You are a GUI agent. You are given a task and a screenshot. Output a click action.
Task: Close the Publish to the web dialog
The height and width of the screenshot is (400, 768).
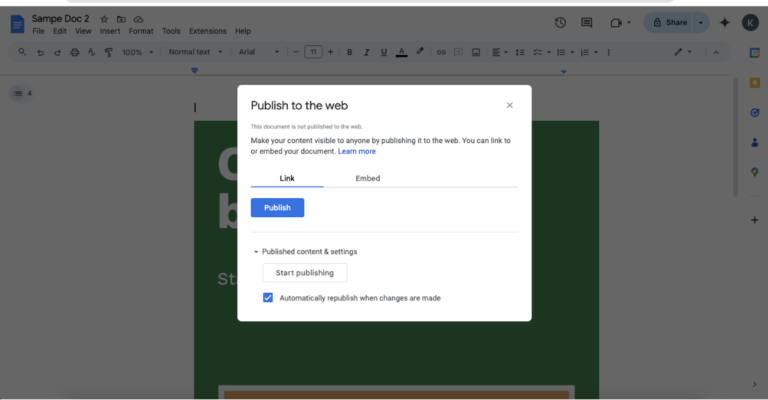[x=509, y=105]
